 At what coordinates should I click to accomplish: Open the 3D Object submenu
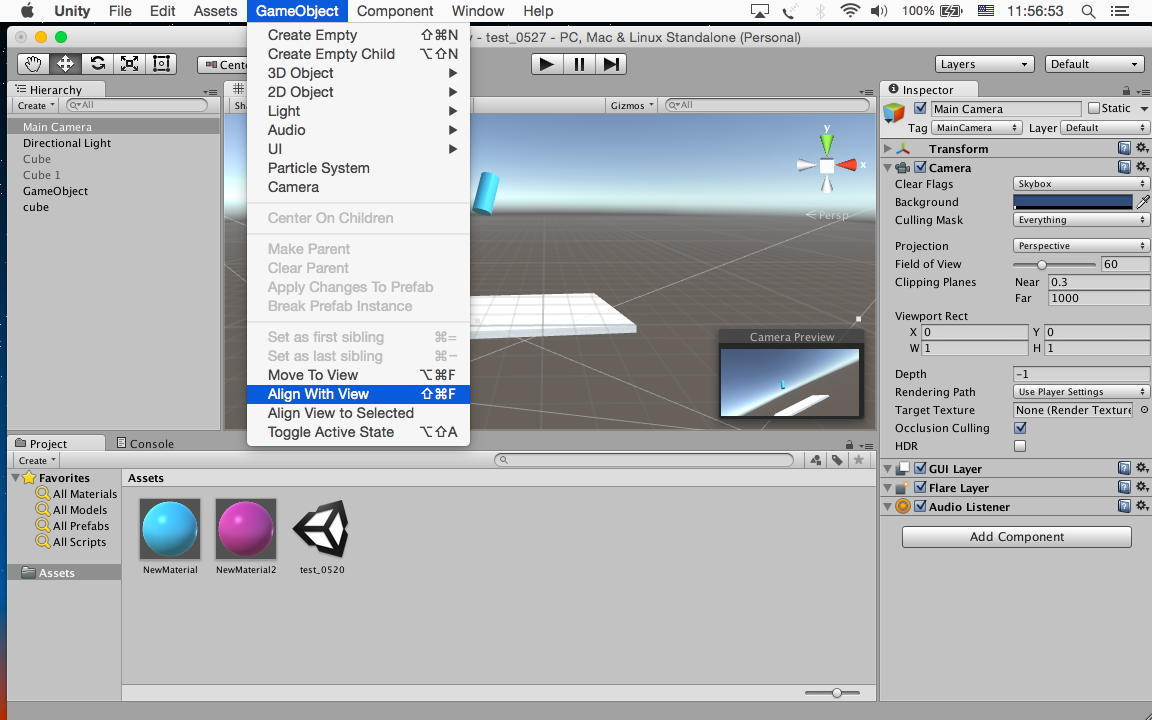coord(359,73)
